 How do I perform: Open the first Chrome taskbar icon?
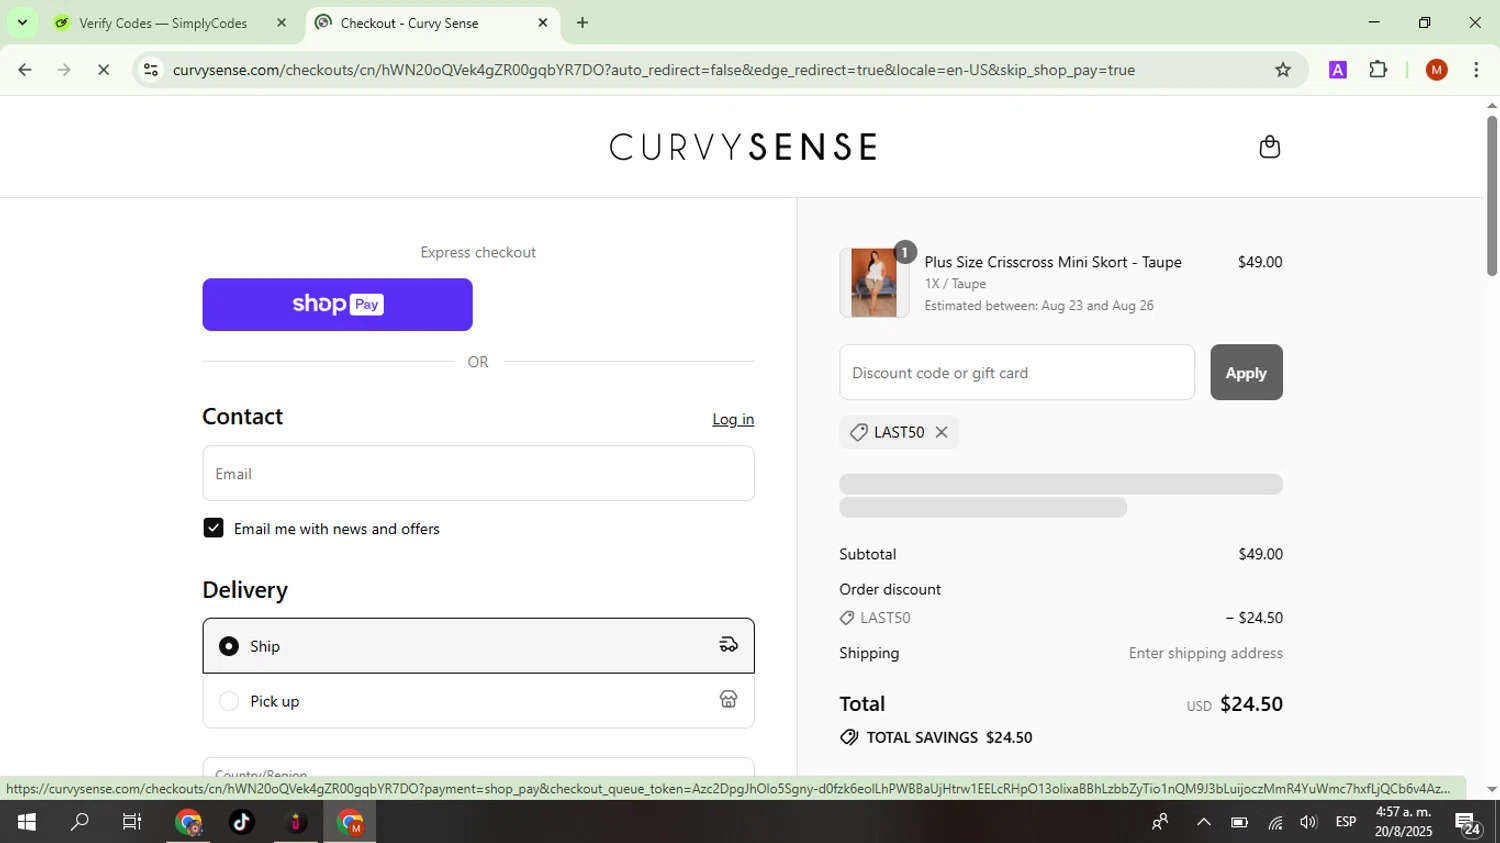pyautogui.click(x=188, y=822)
